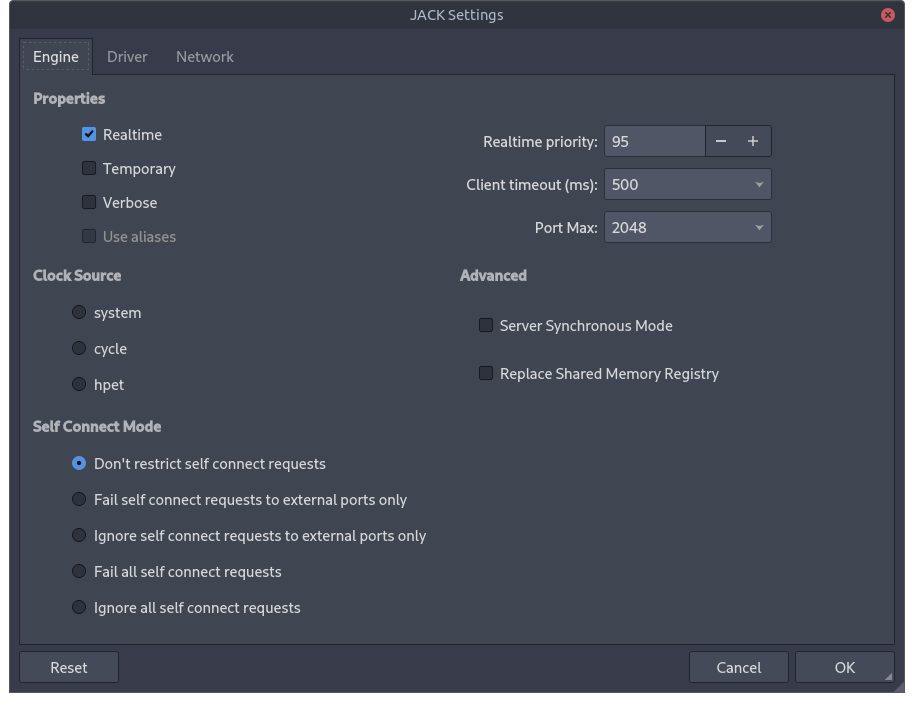Check Server Synchronous Mode
Image resolution: width=914 pixels, height=702 pixels.
486,326
